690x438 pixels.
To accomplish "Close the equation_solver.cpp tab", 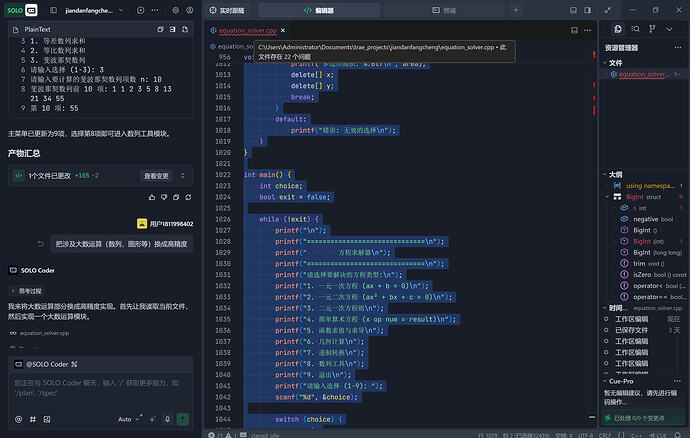I will pos(283,30).
